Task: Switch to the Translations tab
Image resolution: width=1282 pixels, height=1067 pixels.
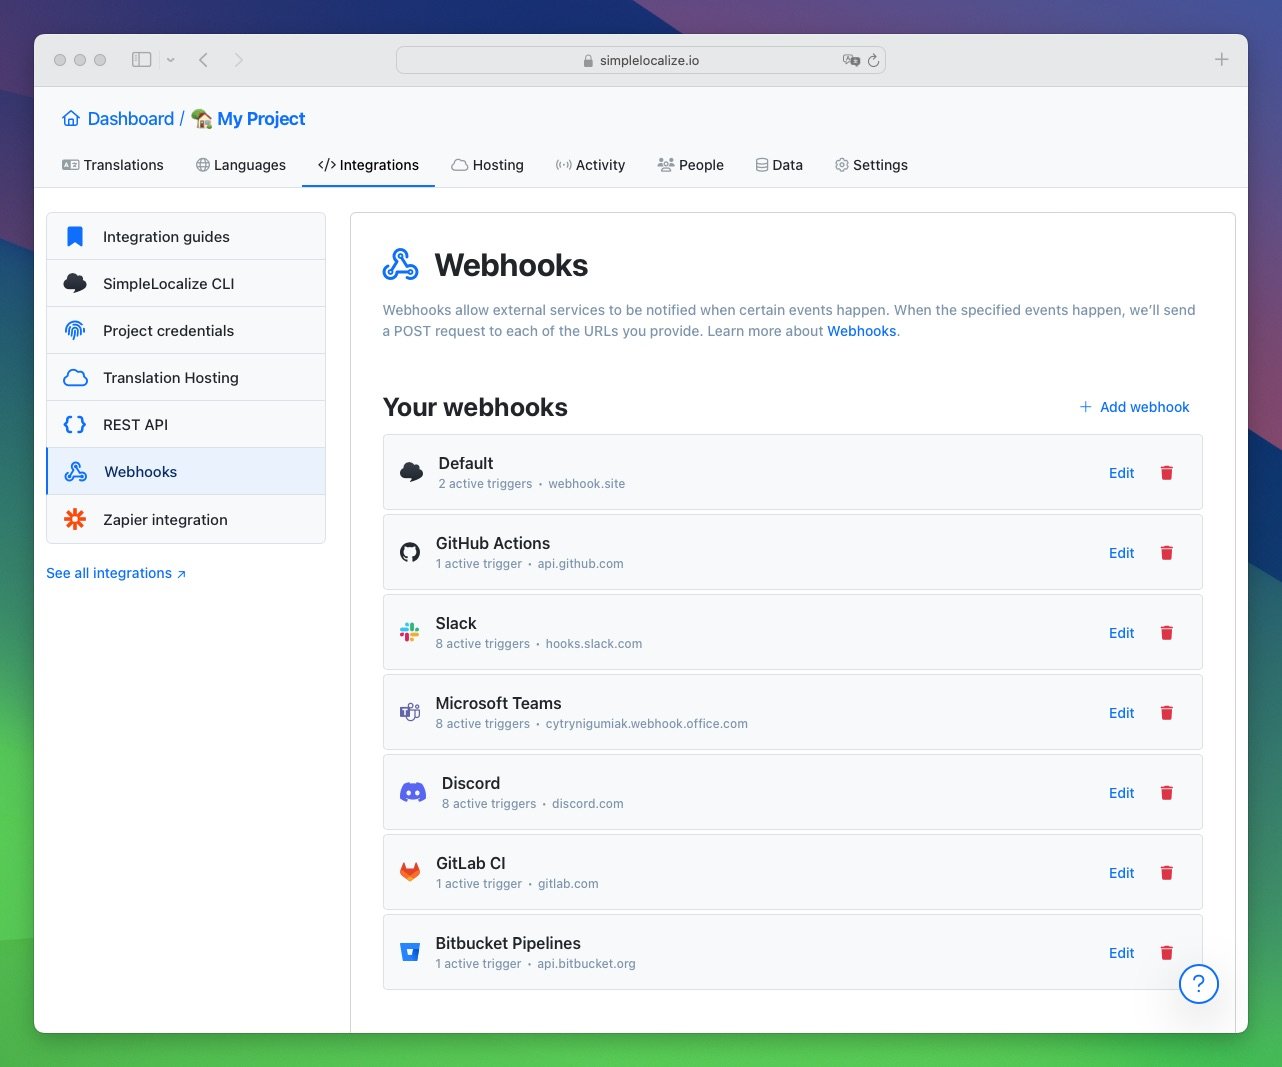Action: pyautogui.click(x=113, y=165)
